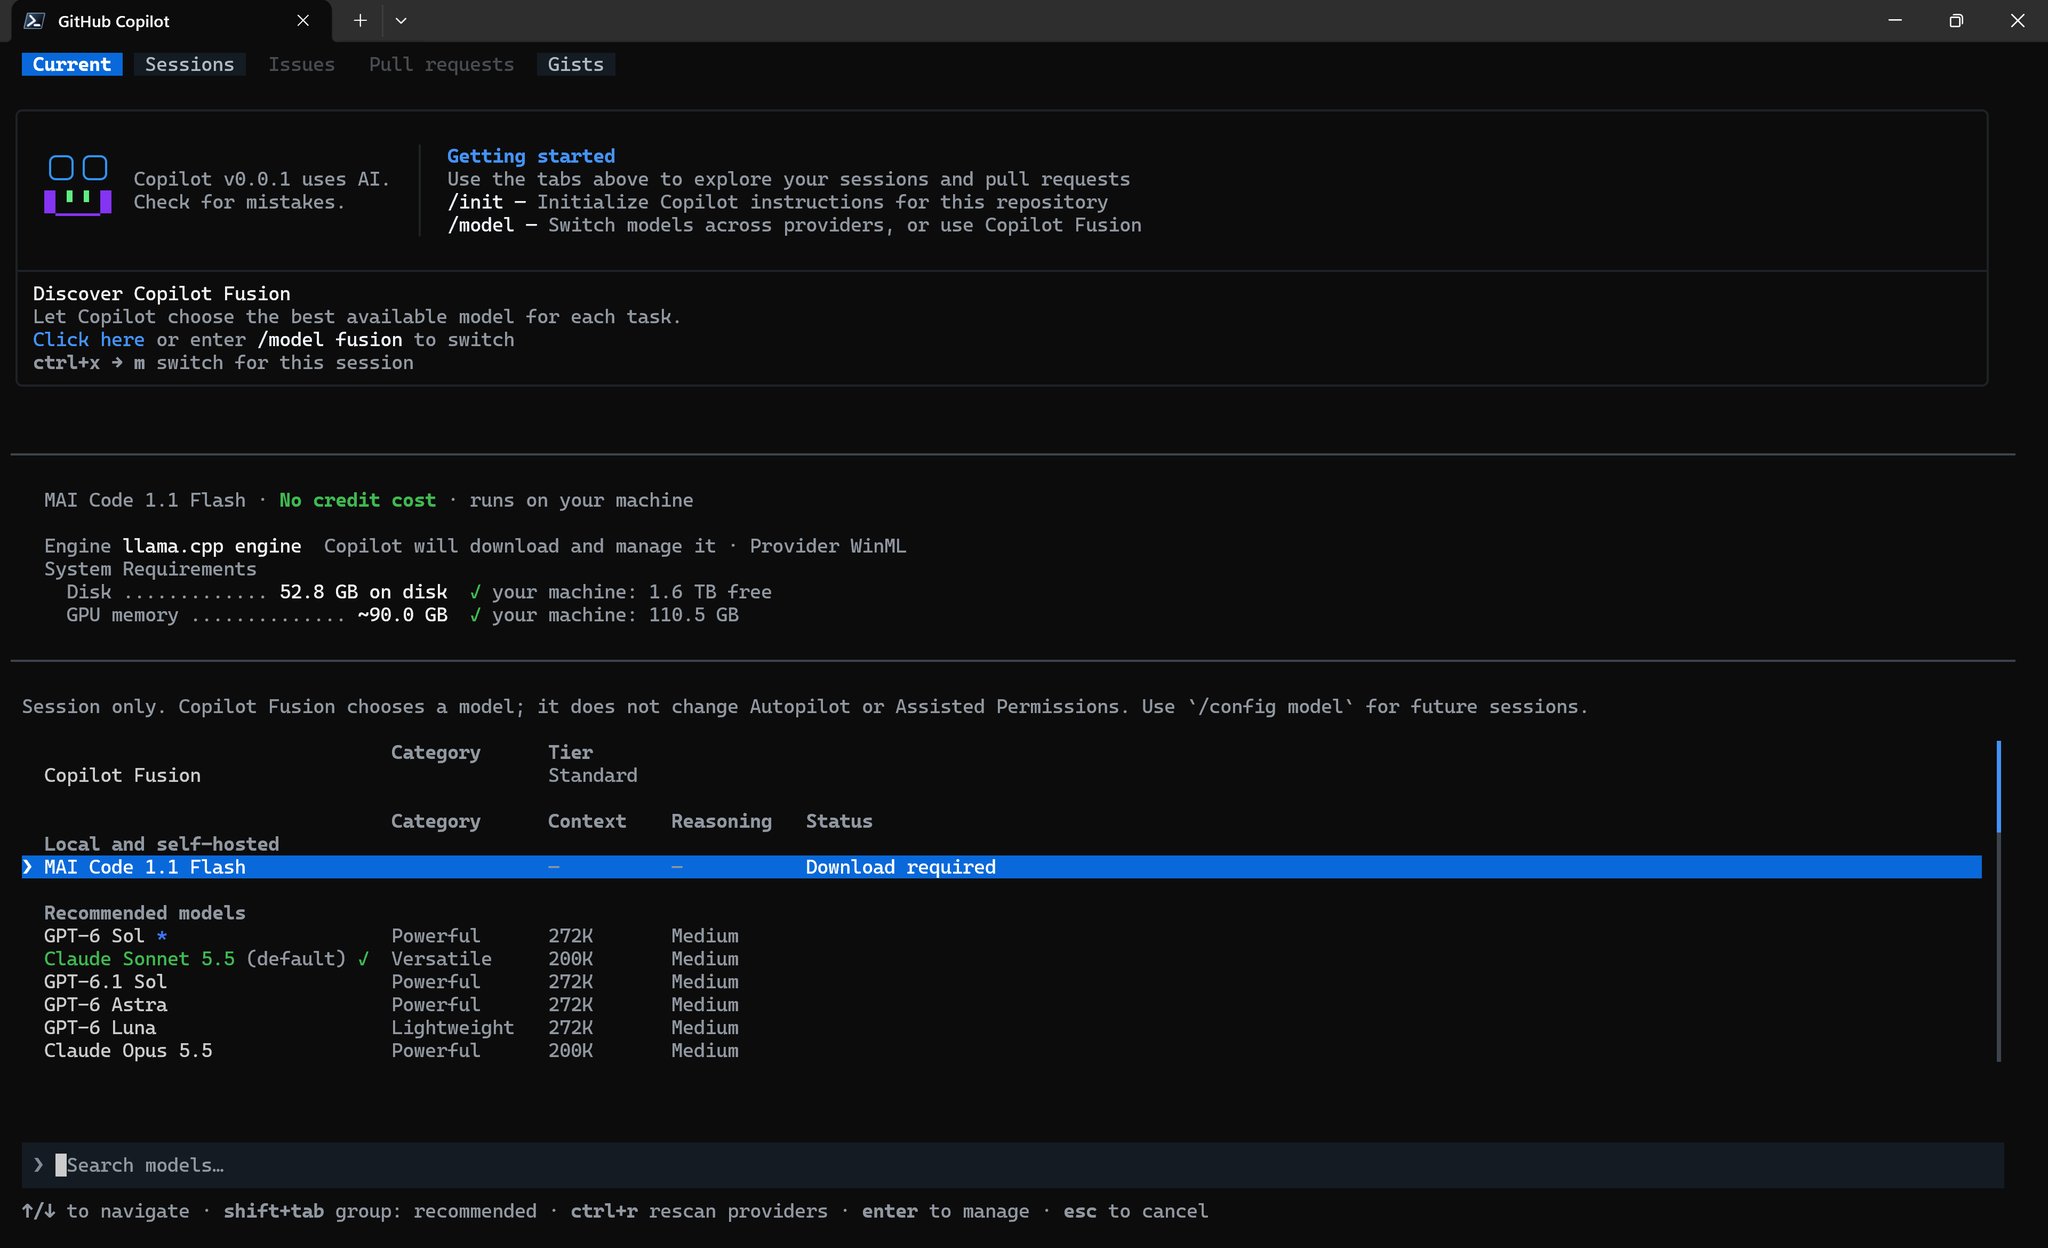Click the disk requirement green checkmark

pyautogui.click(x=475, y=592)
